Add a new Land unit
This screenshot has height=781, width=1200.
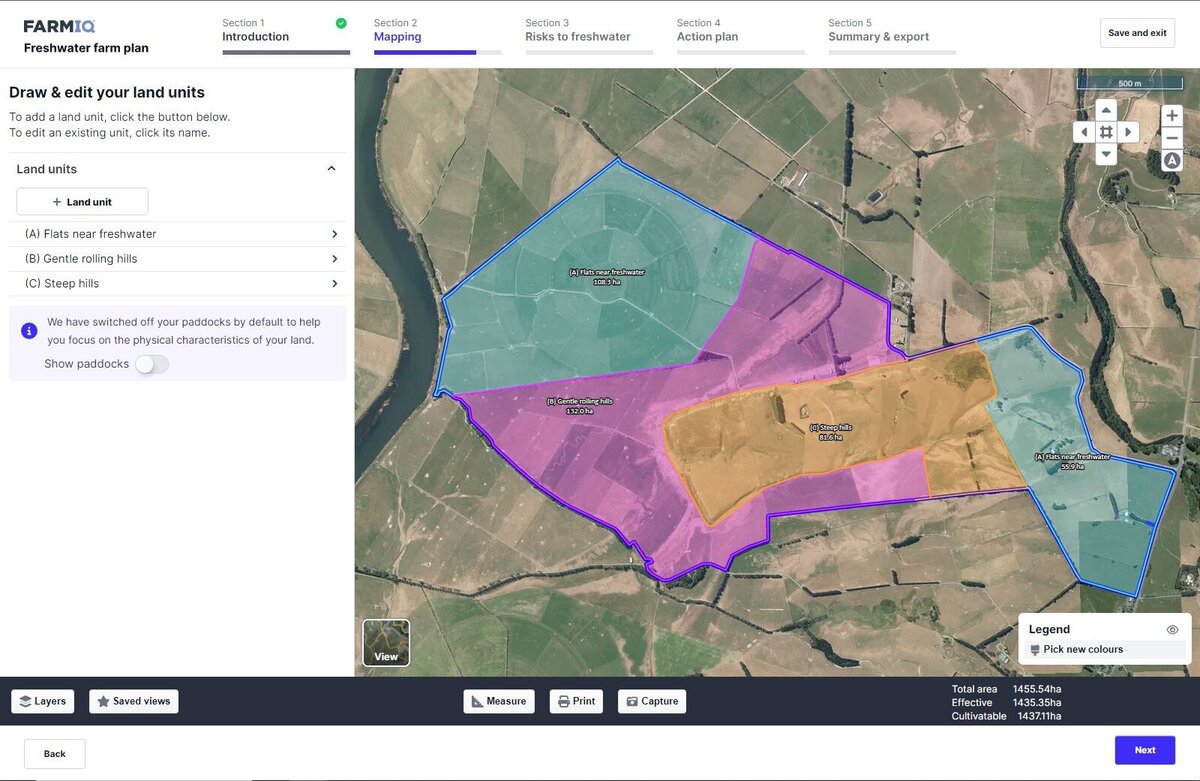[81, 201]
